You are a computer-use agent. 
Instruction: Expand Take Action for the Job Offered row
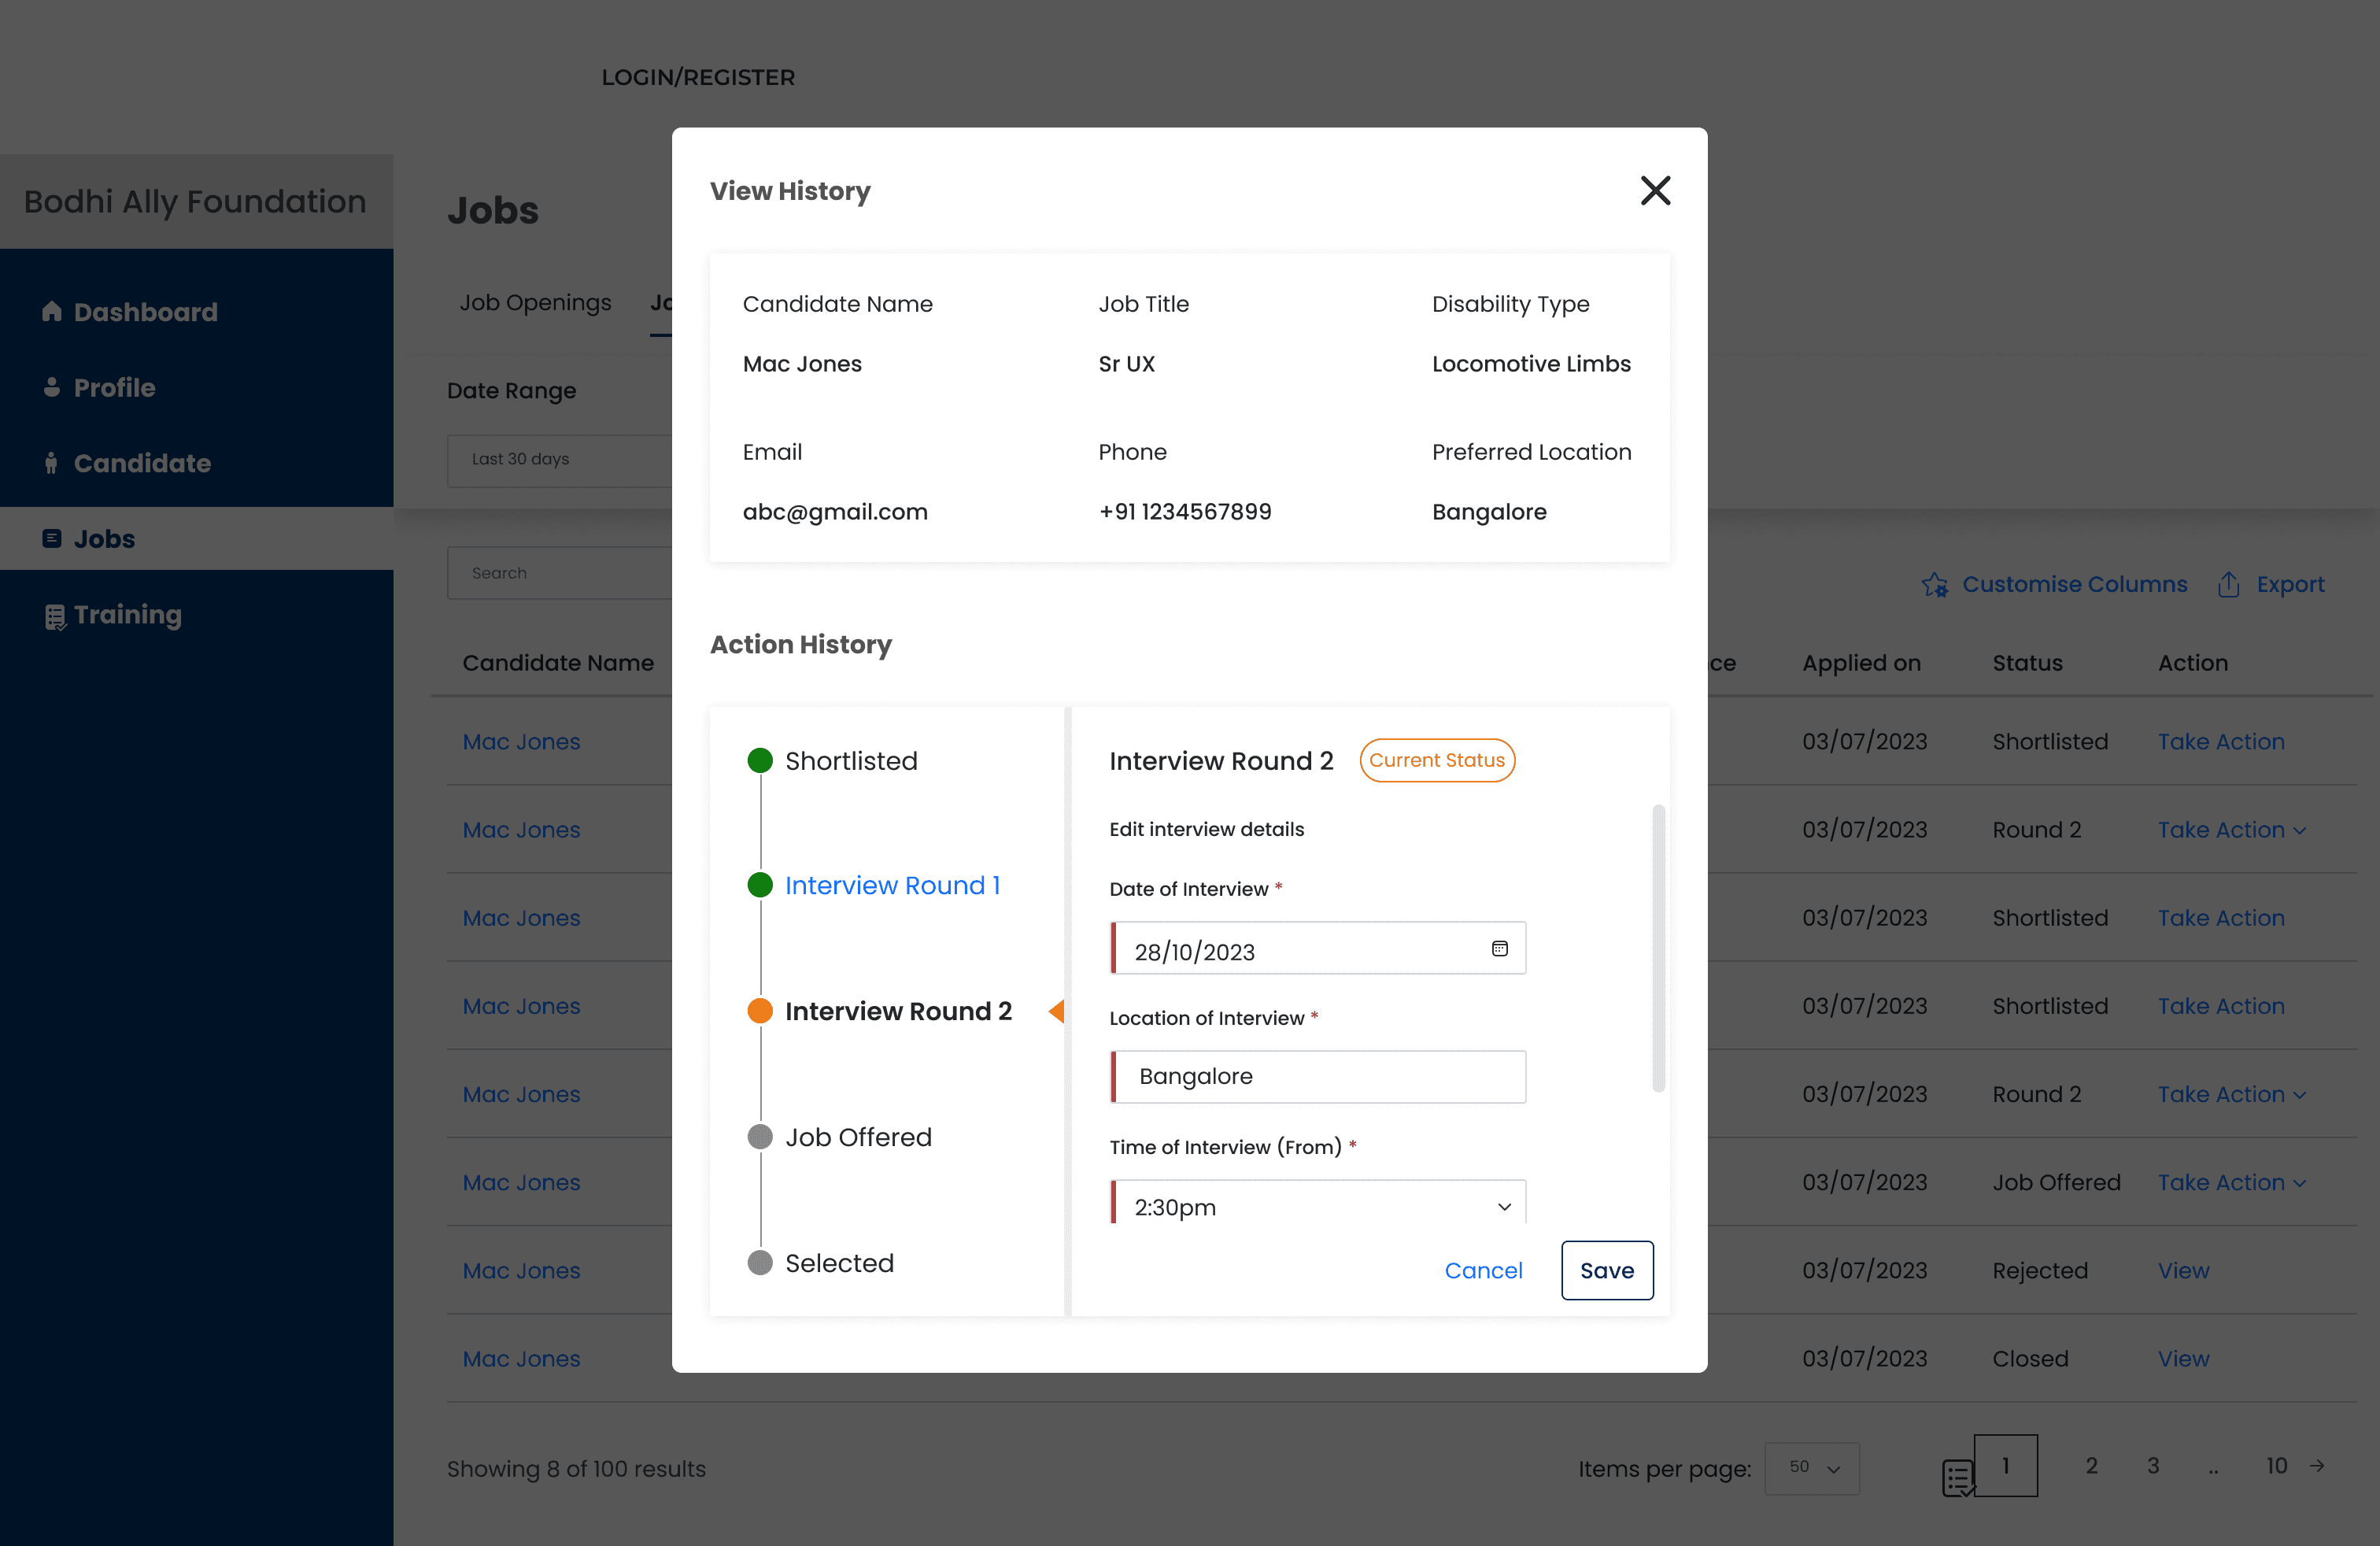(x=2230, y=1182)
